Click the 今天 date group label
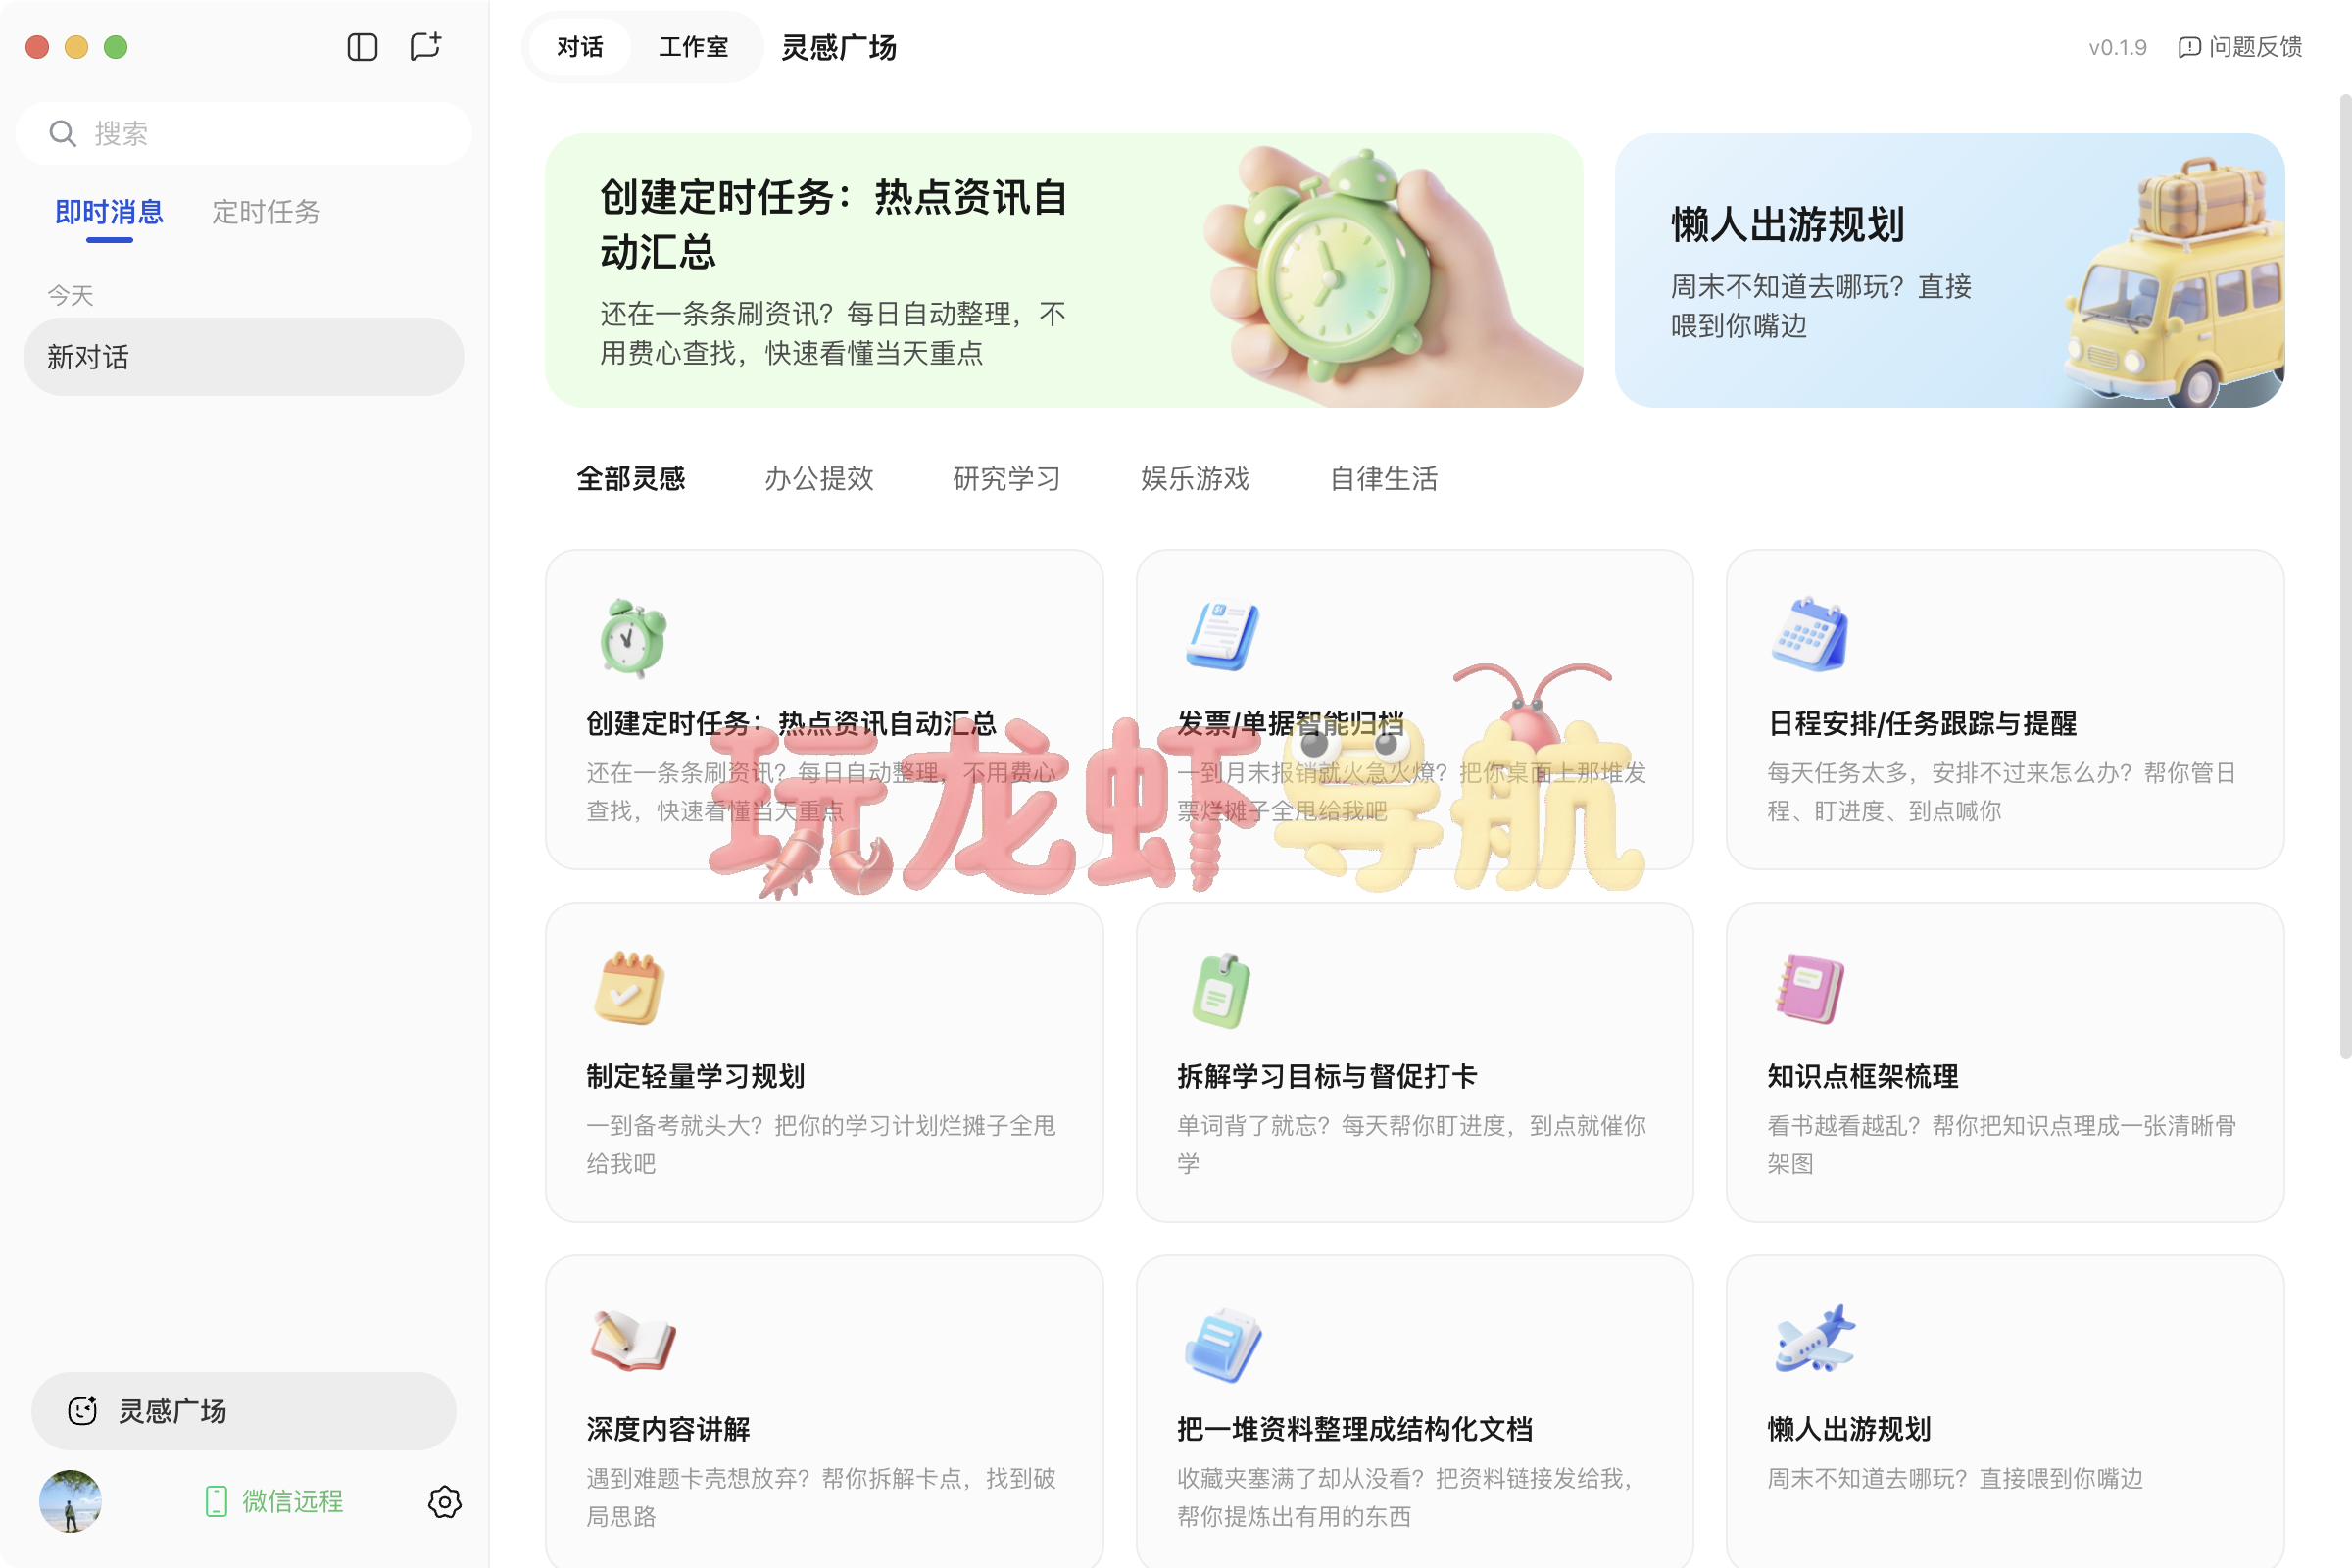The height and width of the screenshot is (1568, 2352). click(x=70, y=295)
